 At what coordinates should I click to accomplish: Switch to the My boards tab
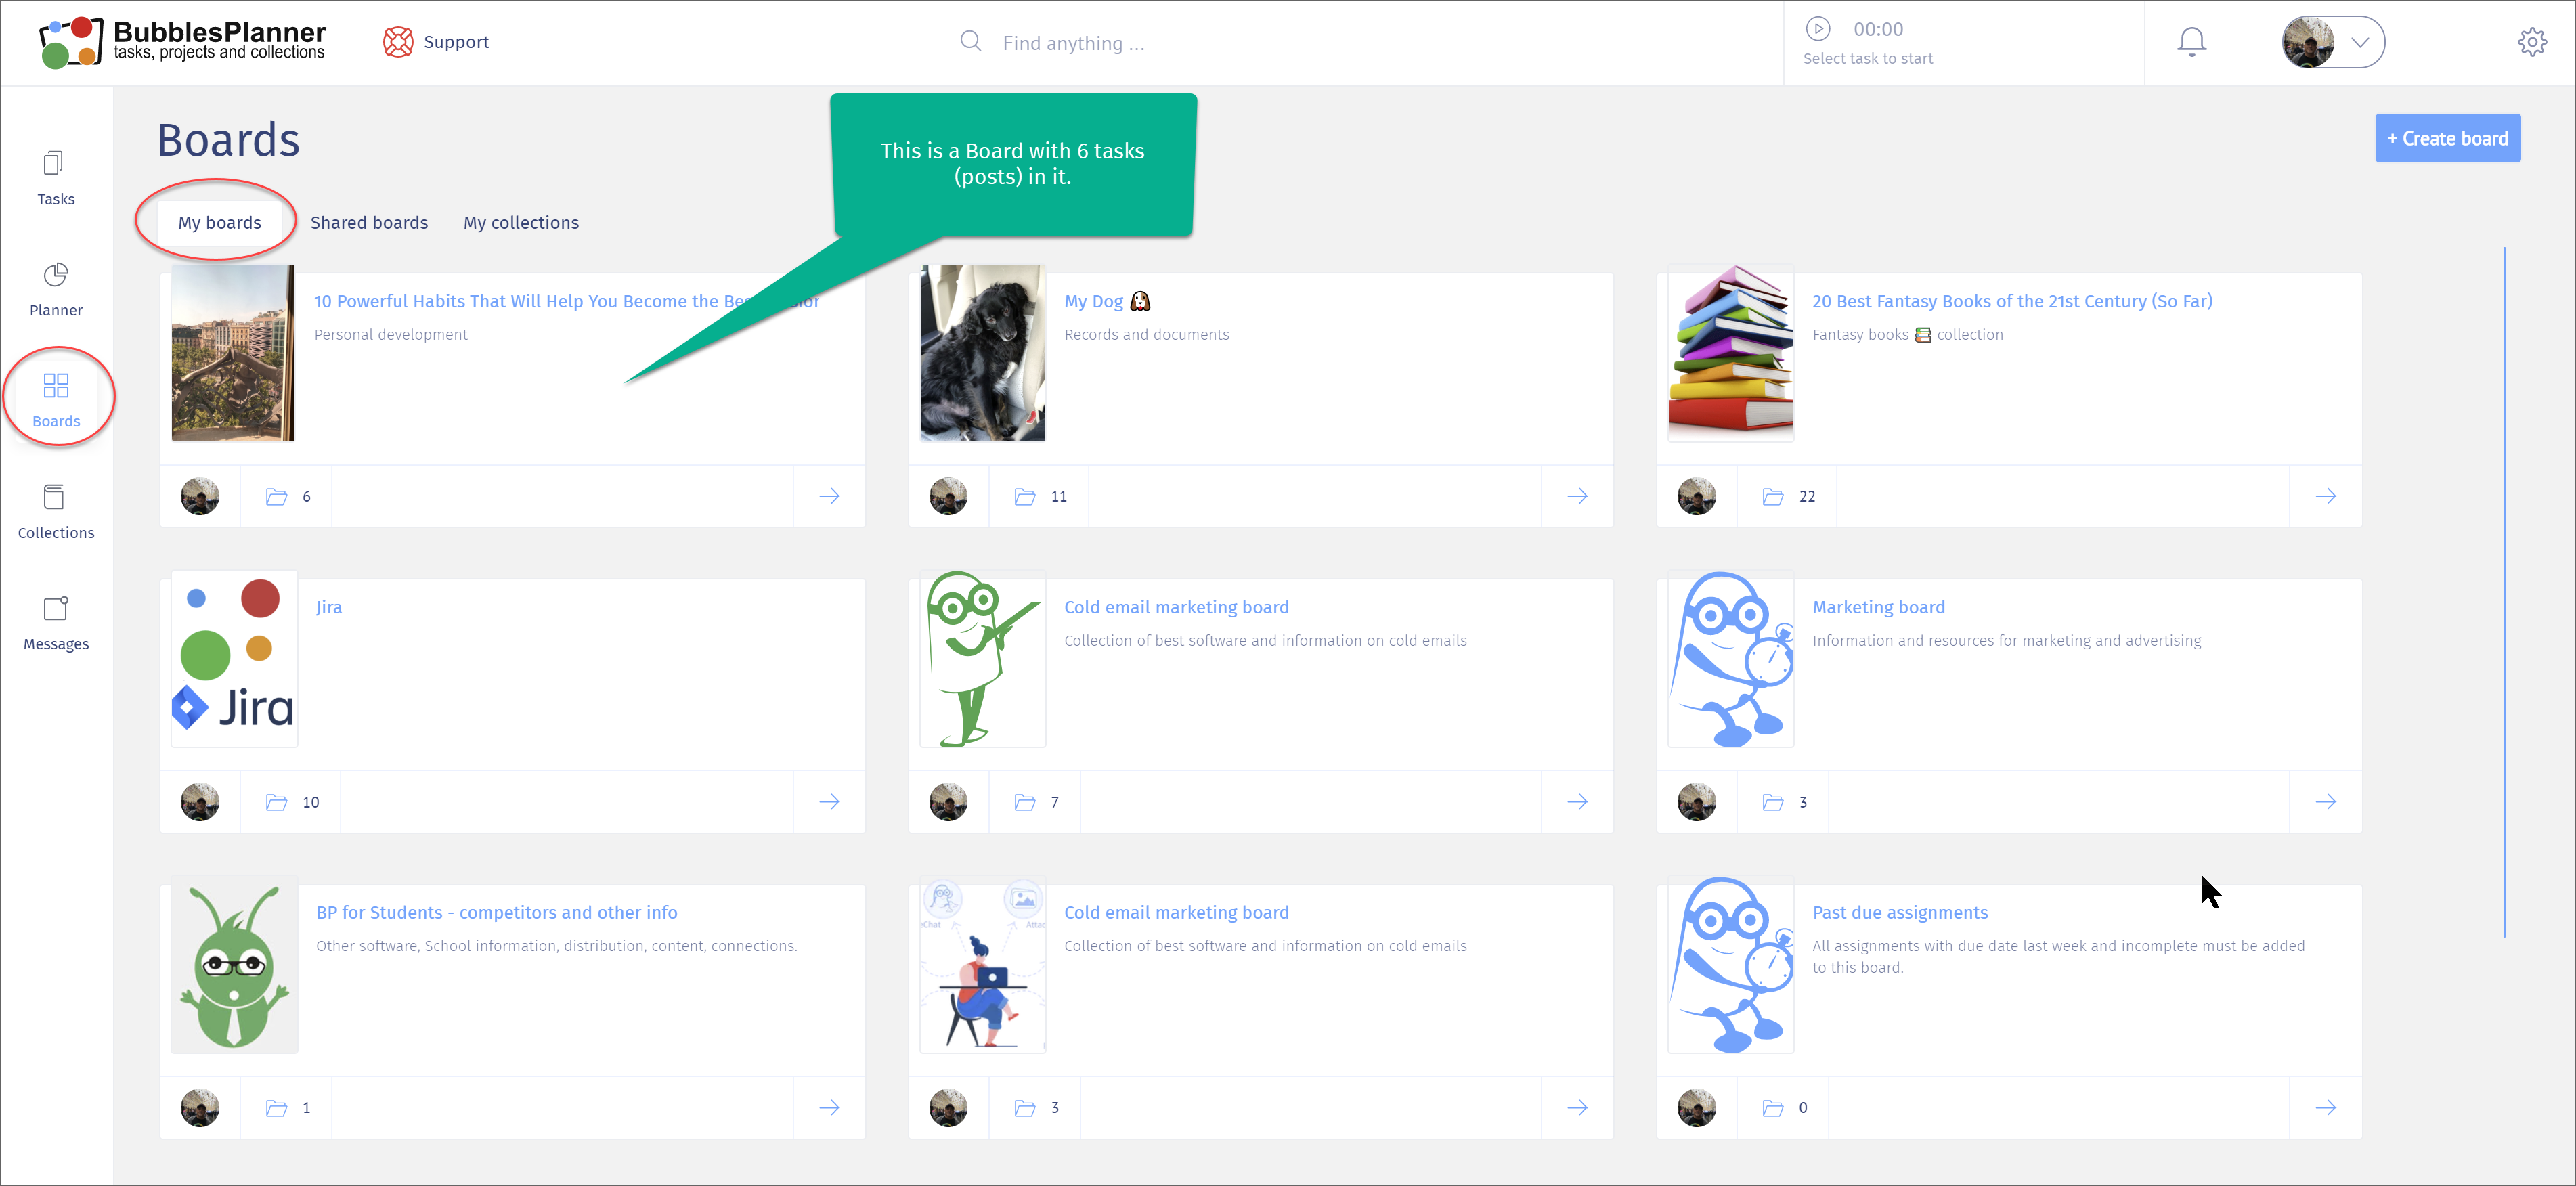(x=220, y=222)
